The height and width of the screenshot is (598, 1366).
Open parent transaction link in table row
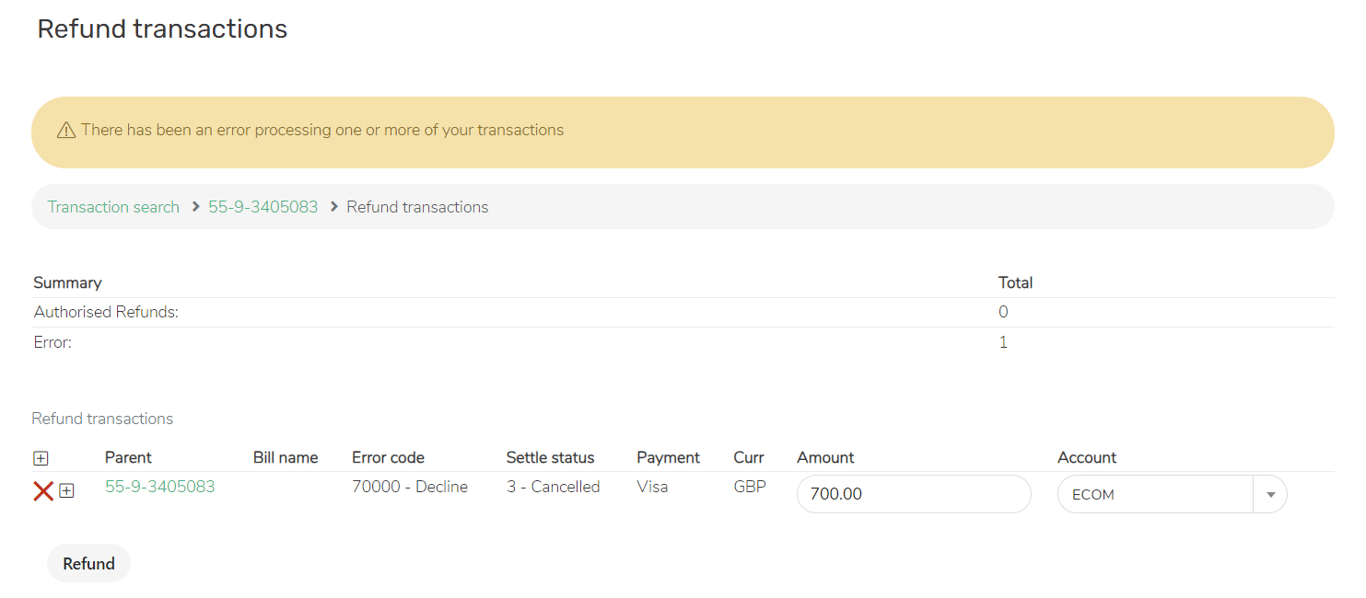160,487
